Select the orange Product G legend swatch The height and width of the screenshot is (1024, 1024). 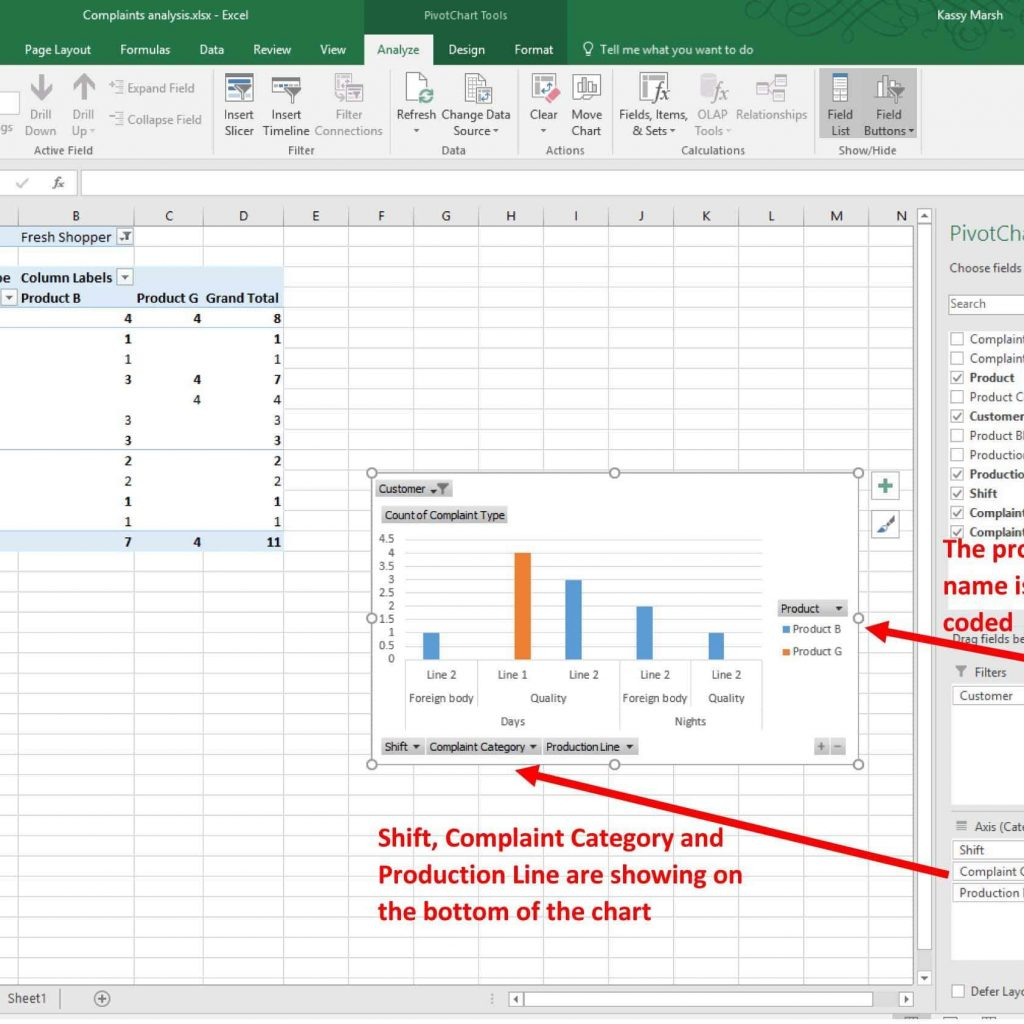[786, 652]
